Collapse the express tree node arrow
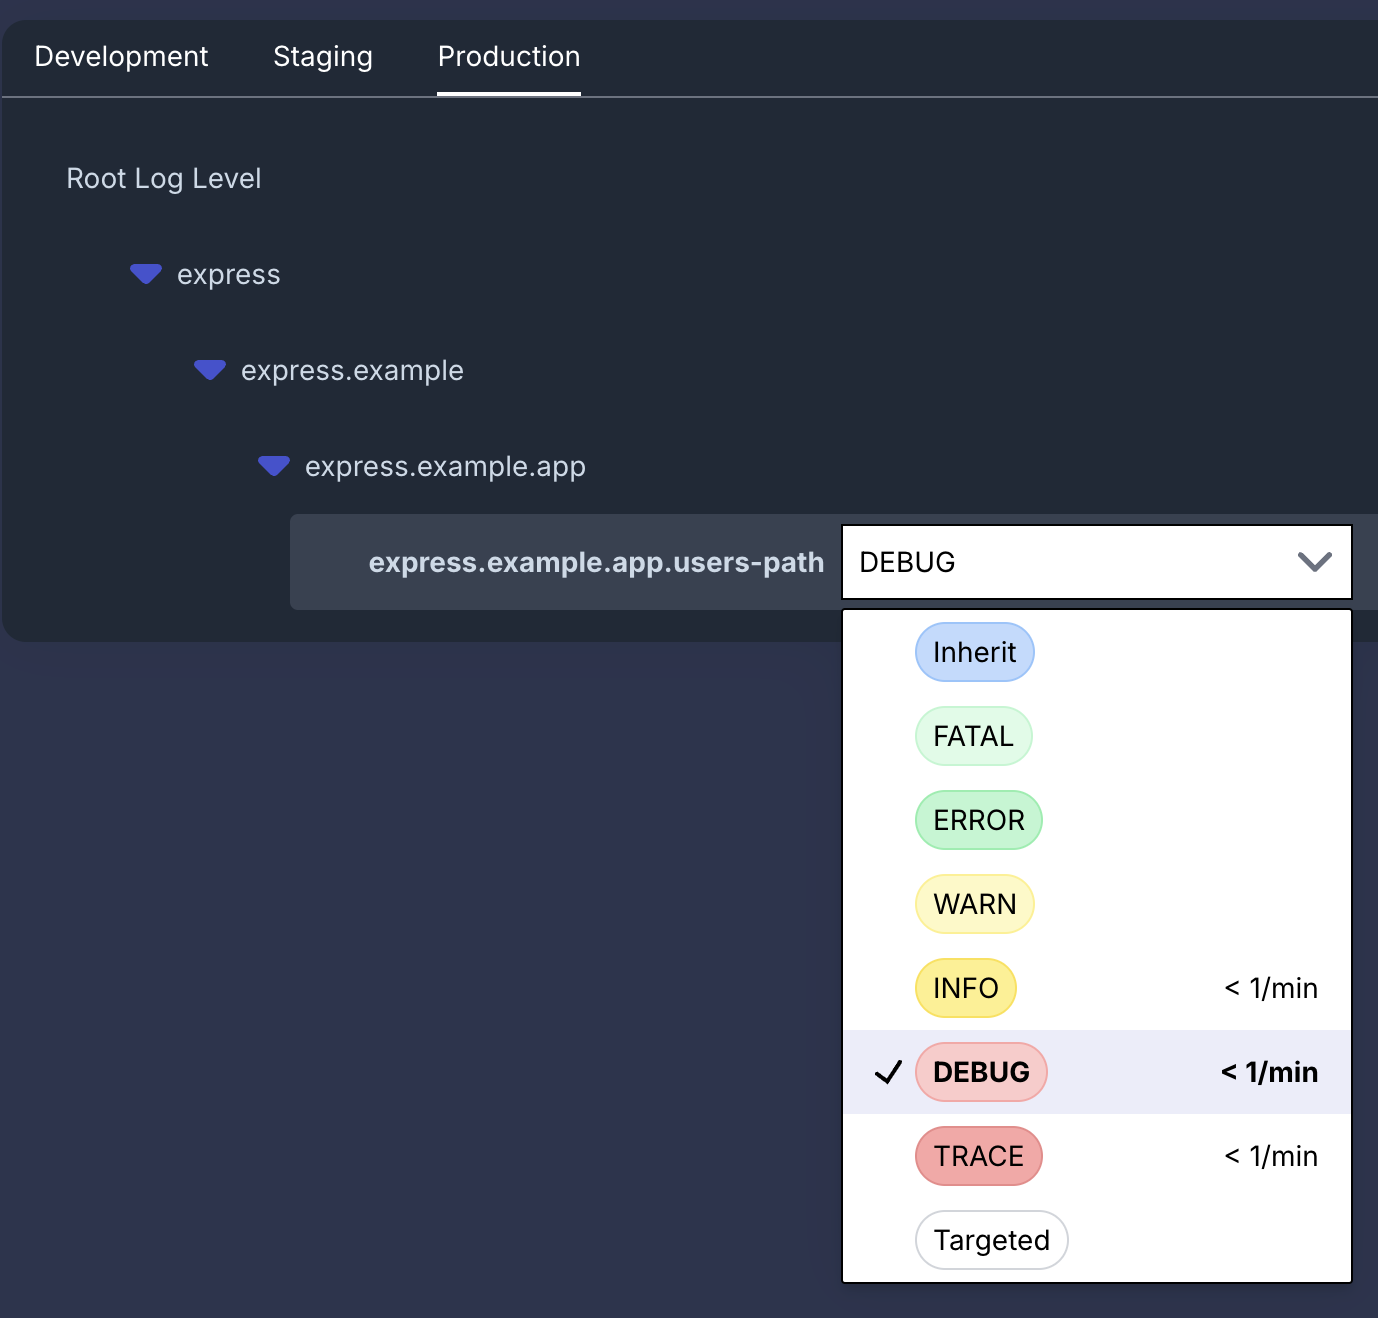Image resolution: width=1378 pixels, height=1318 pixels. click(146, 274)
